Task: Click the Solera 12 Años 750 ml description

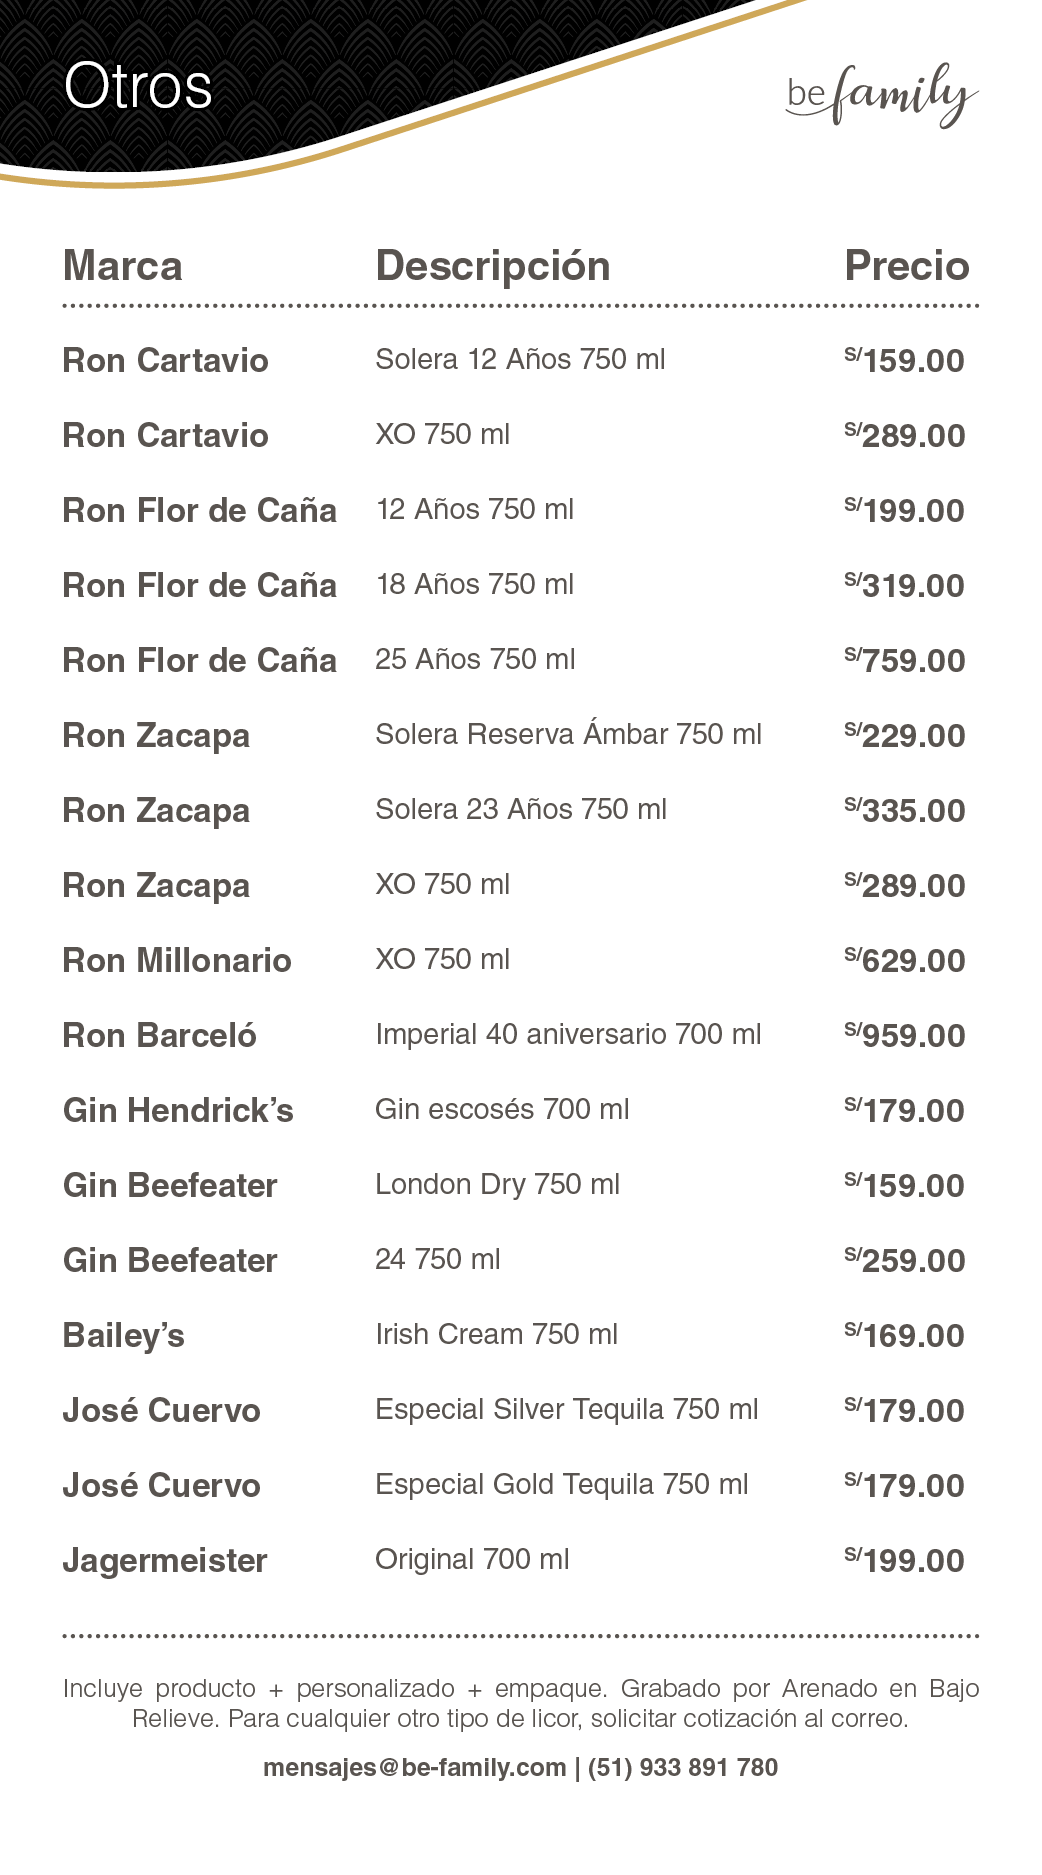Action: coord(520,359)
